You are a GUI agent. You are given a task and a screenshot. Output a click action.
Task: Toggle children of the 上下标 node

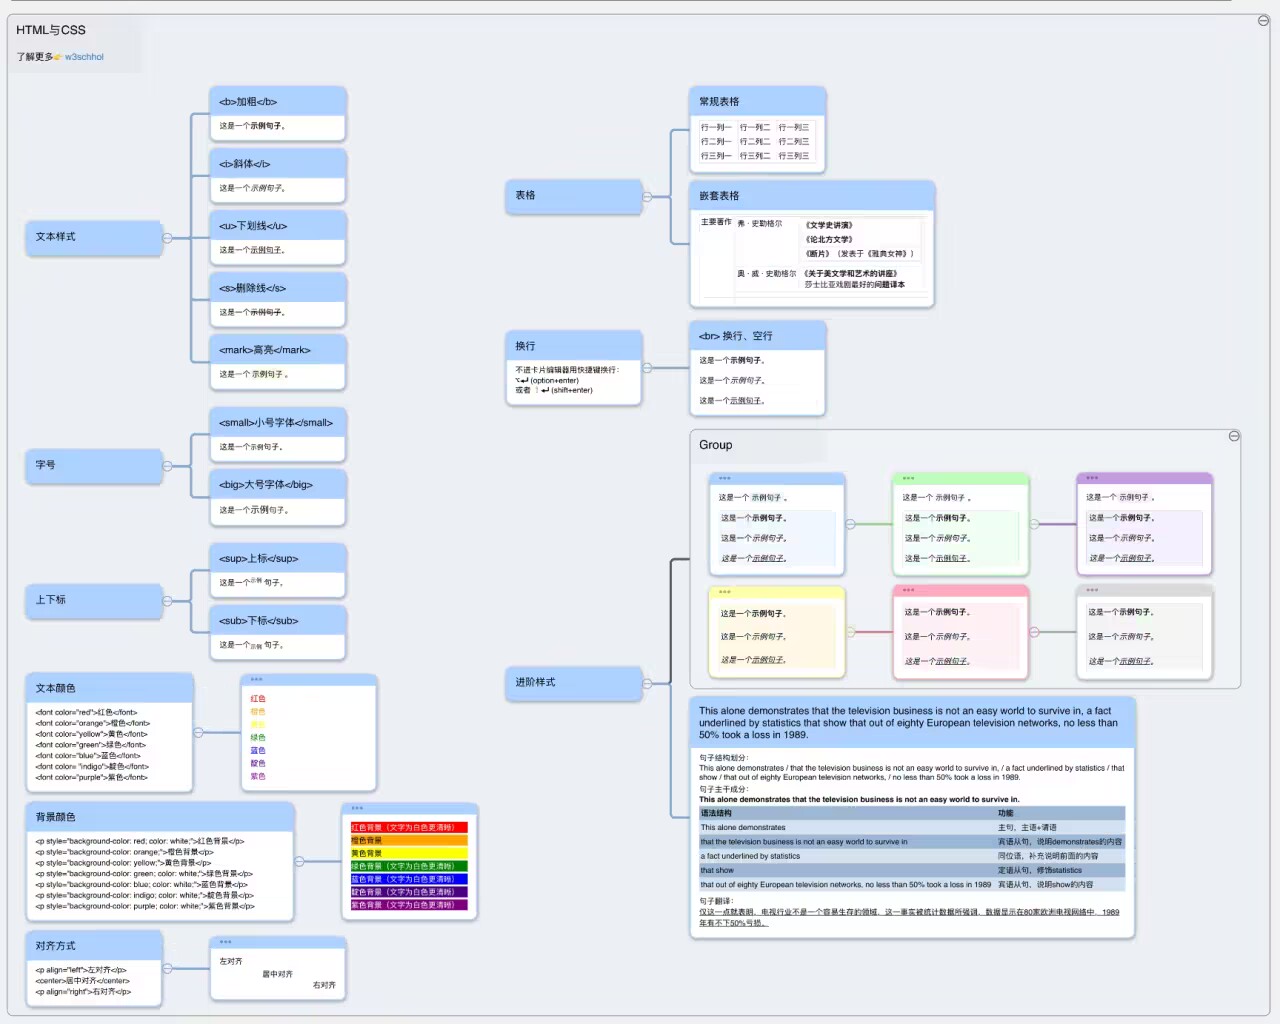(167, 601)
